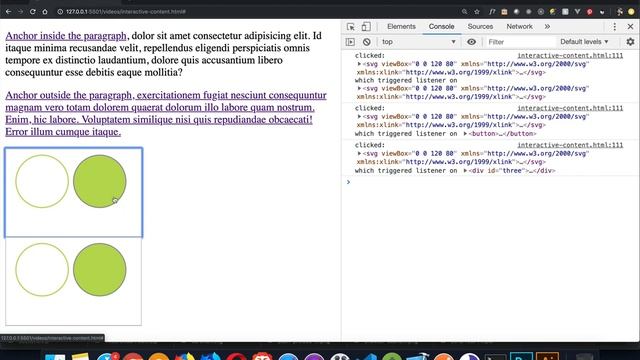Click the hollow circle in the lower box
Image resolution: width=640 pixels, height=360 pixels.
(x=42, y=270)
